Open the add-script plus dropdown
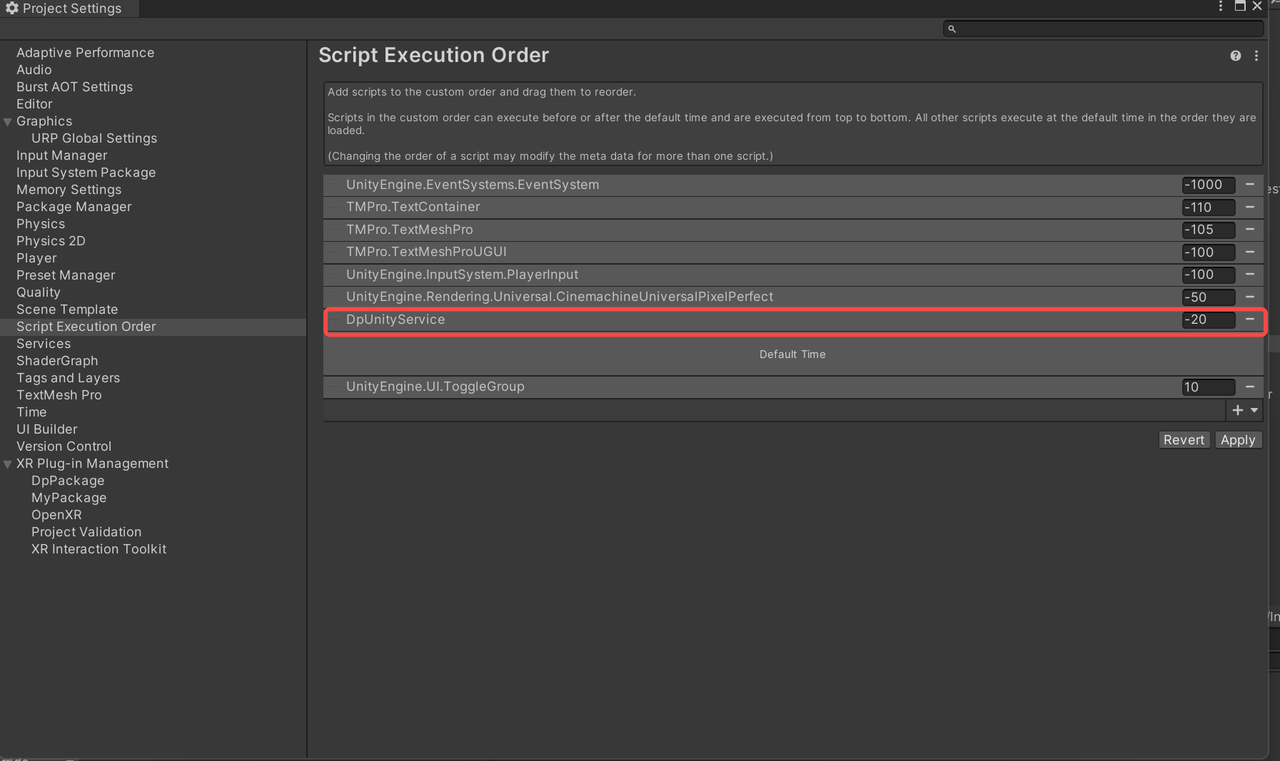Image resolution: width=1280 pixels, height=761 pixels. point(1245,410)
